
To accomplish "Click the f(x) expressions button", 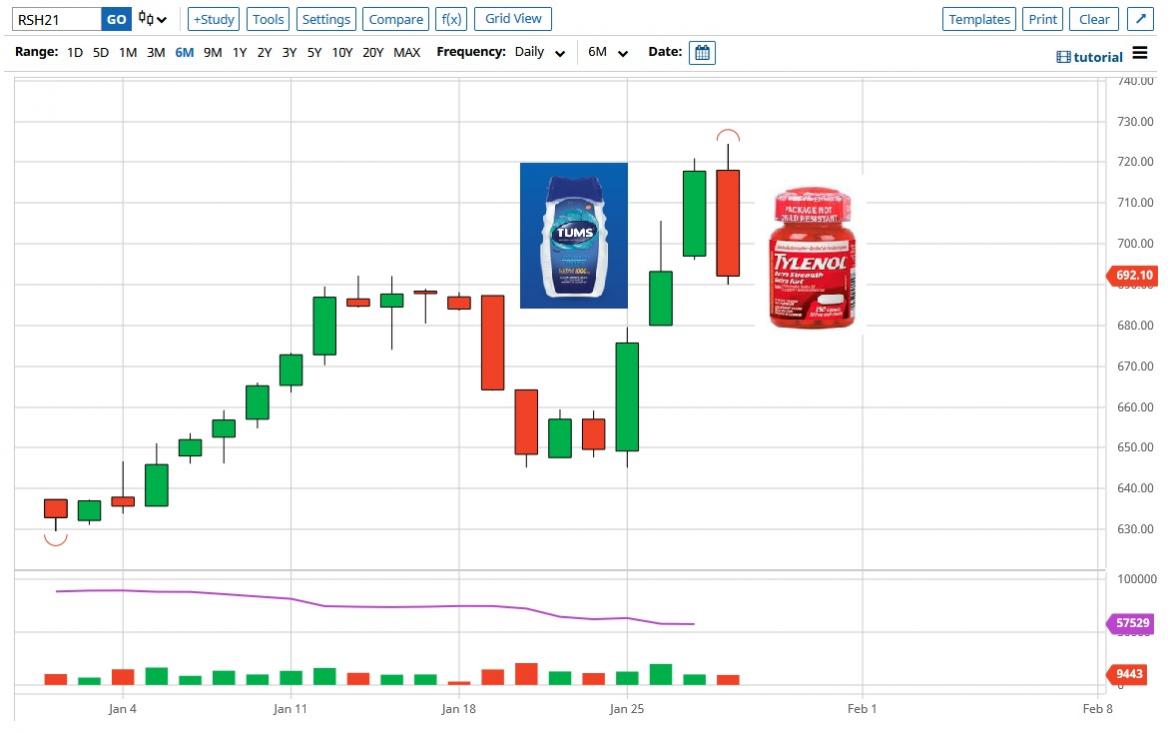I will coord(451,19).
